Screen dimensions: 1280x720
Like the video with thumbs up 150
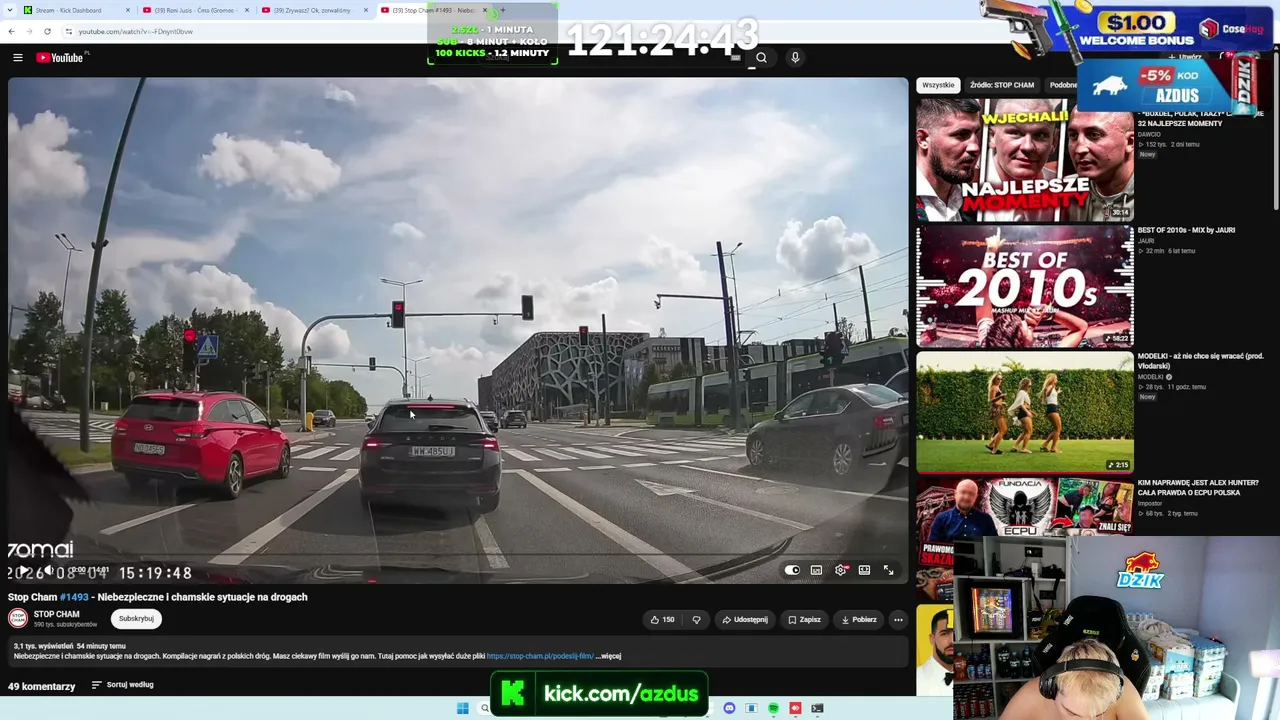click(662, 619)
